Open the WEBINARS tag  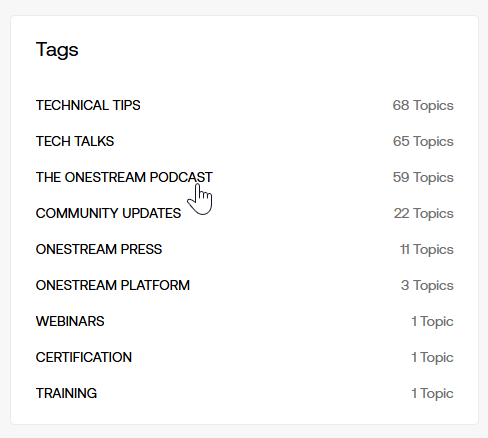70,321
